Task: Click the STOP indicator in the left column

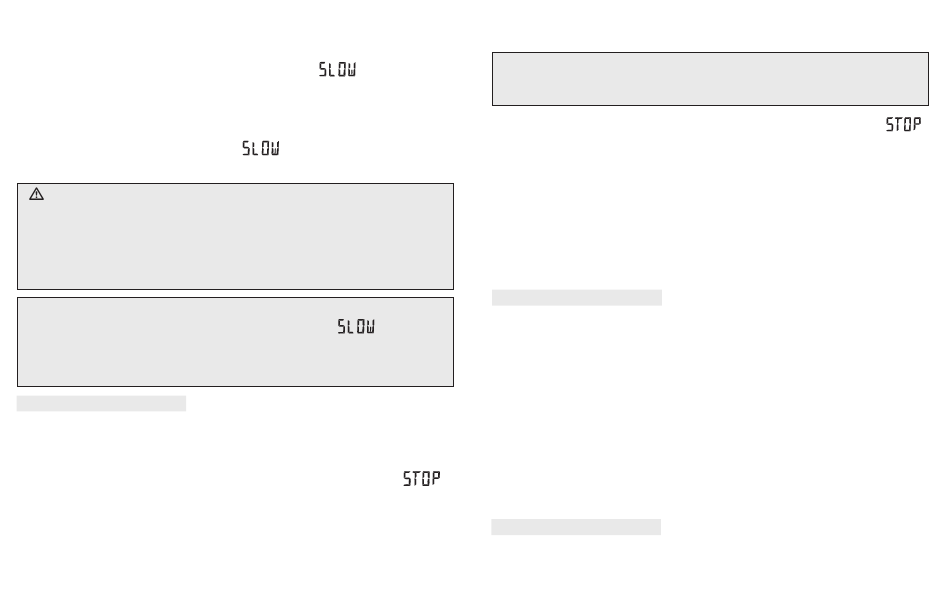Action: [422, 479]
